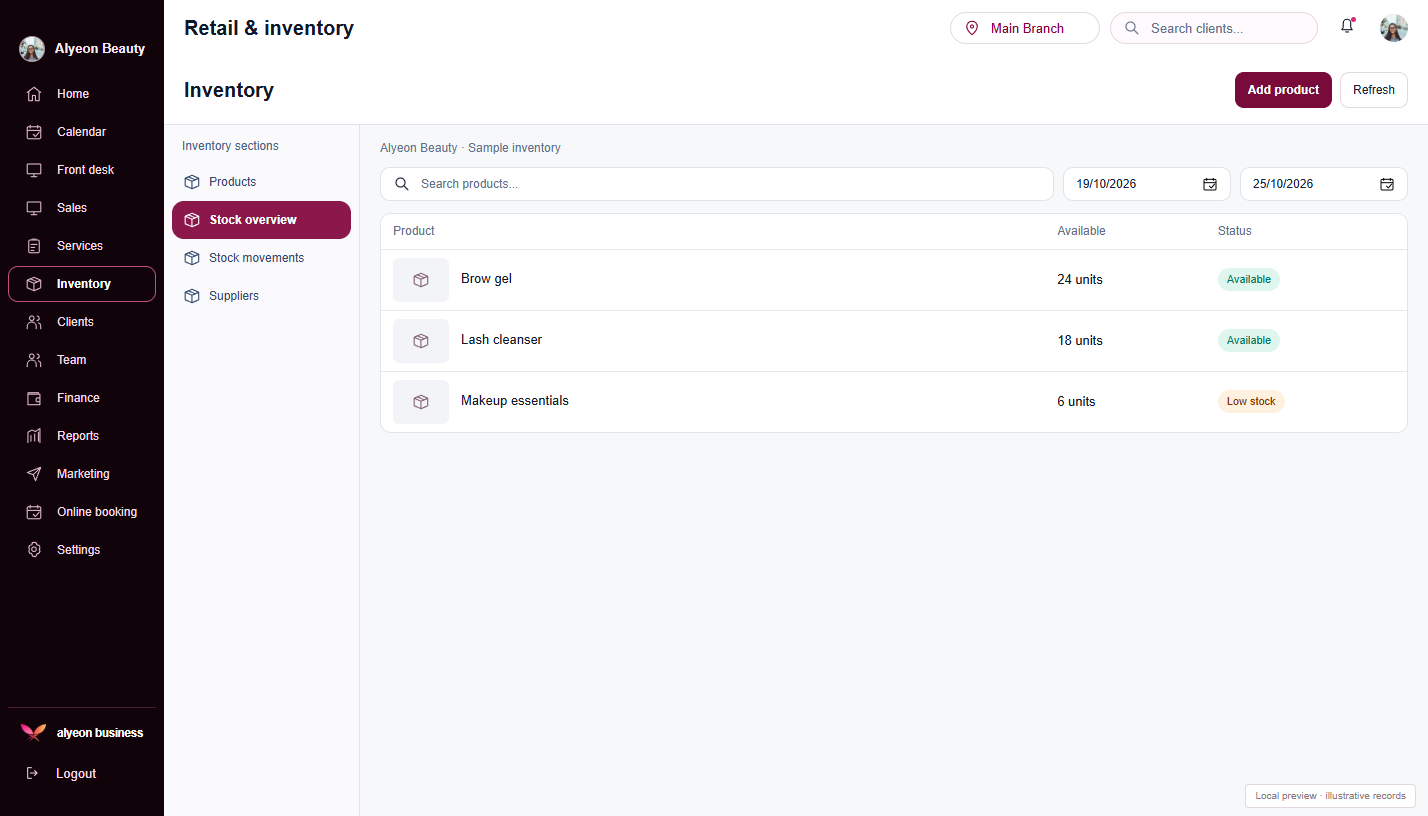Open user avatar in top bar
The height and width of the screenshot is (816, 1428).
point(1394,28)
